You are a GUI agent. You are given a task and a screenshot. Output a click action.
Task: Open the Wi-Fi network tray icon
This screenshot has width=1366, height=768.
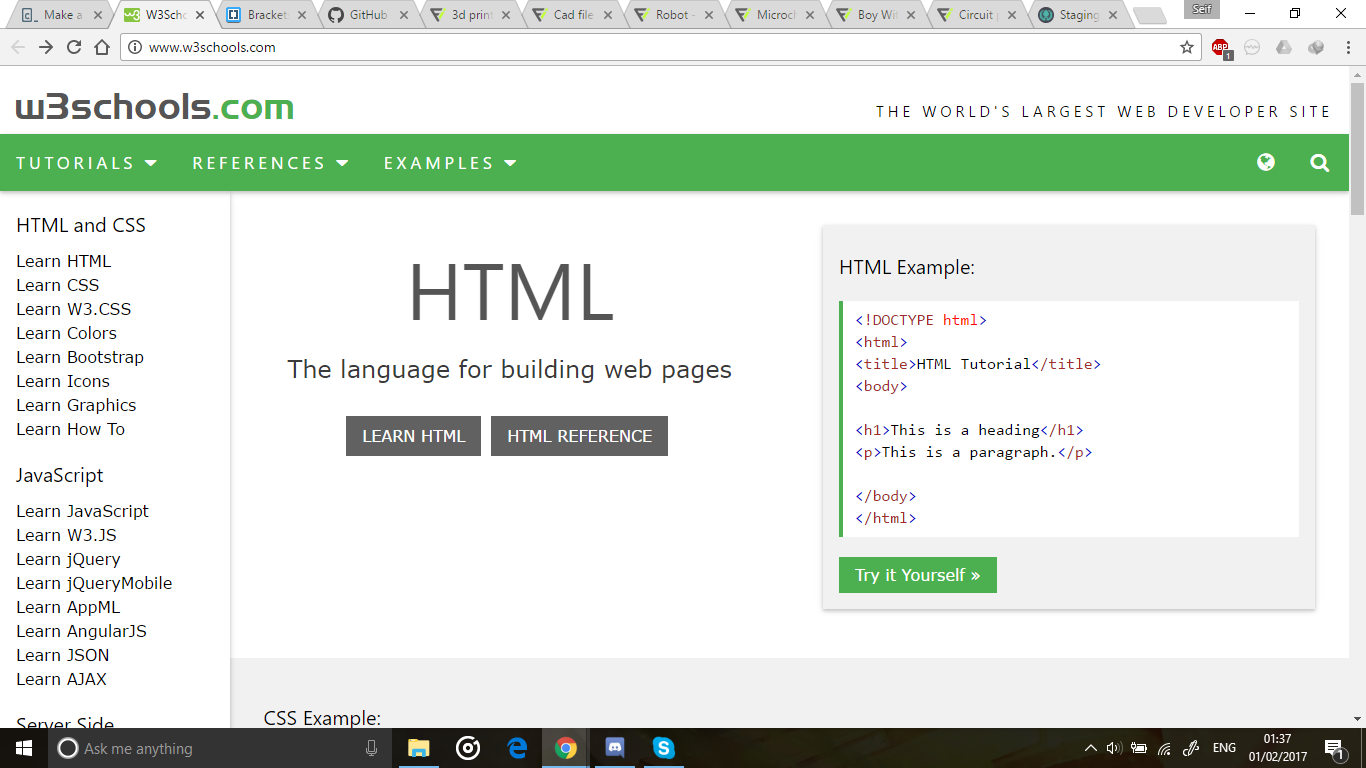click(x=1164, y=748)
